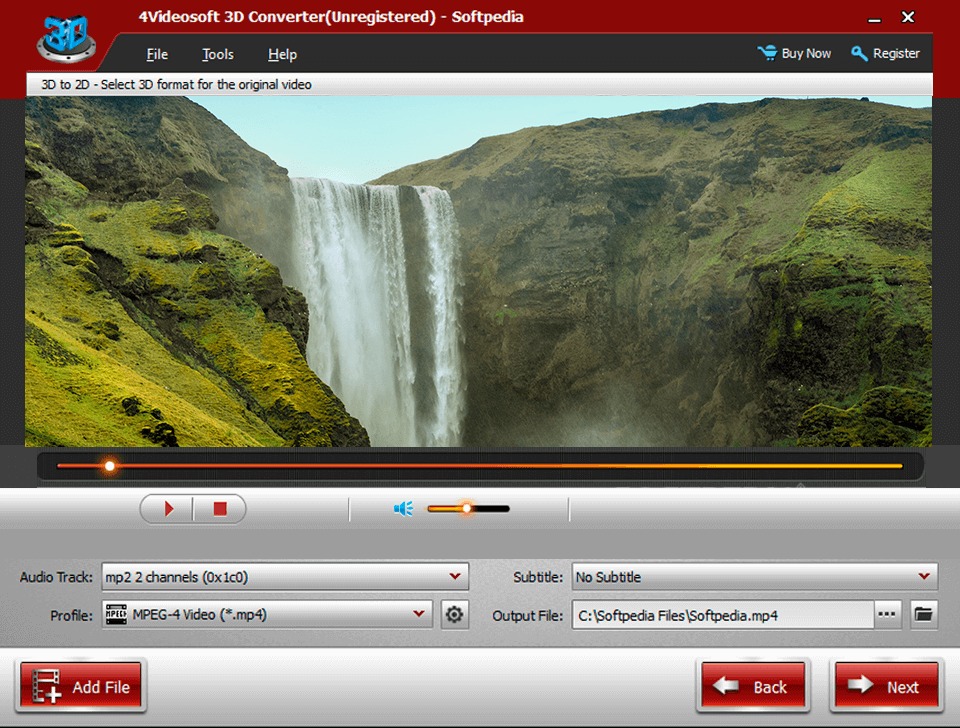
Task: Open the File menu
Action: point(157,54)
